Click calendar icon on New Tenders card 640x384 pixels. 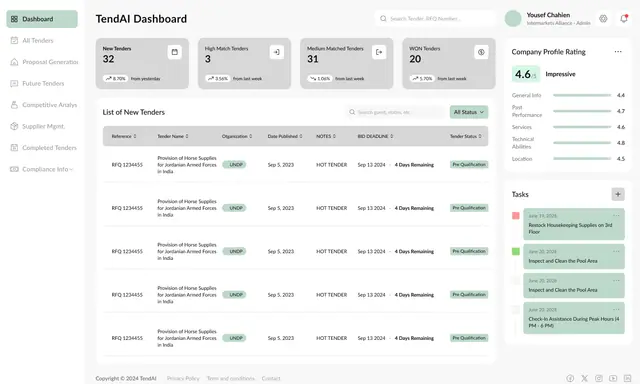(175, 52)
